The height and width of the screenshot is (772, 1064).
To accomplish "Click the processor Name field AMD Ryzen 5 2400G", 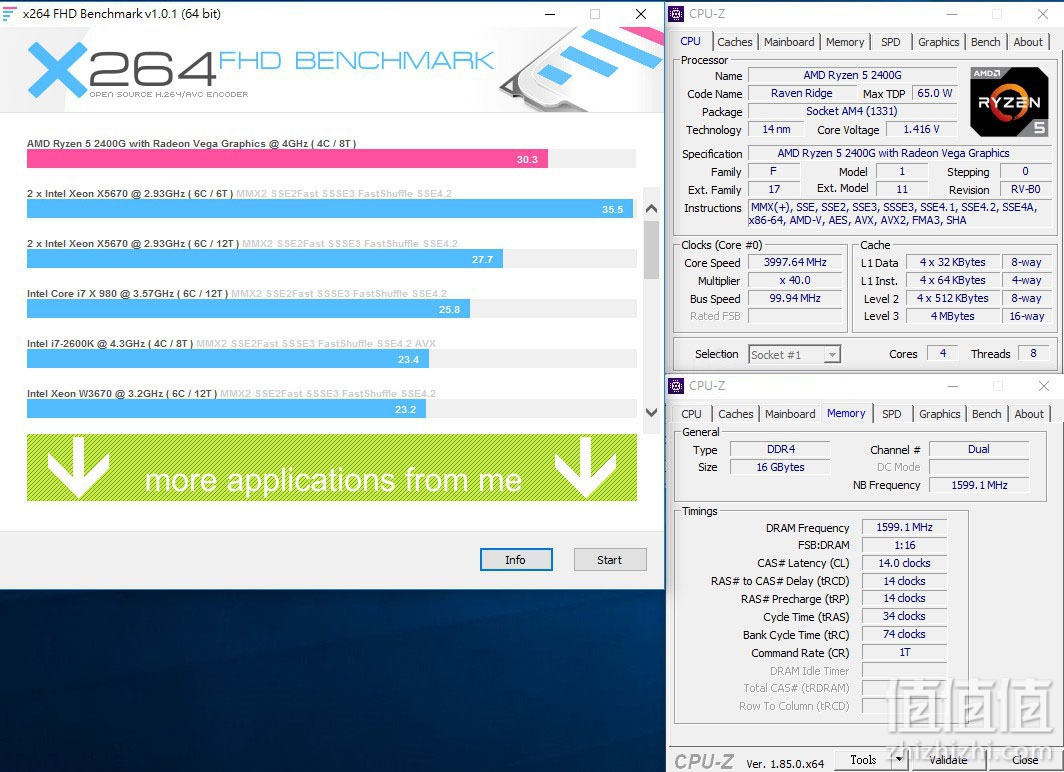I will 852,75.
